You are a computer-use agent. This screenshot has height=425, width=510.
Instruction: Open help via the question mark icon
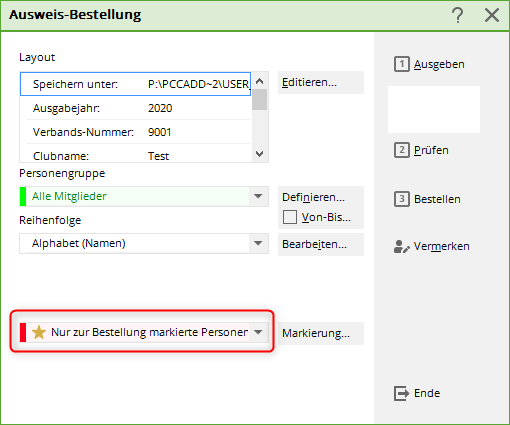[458, 15]
